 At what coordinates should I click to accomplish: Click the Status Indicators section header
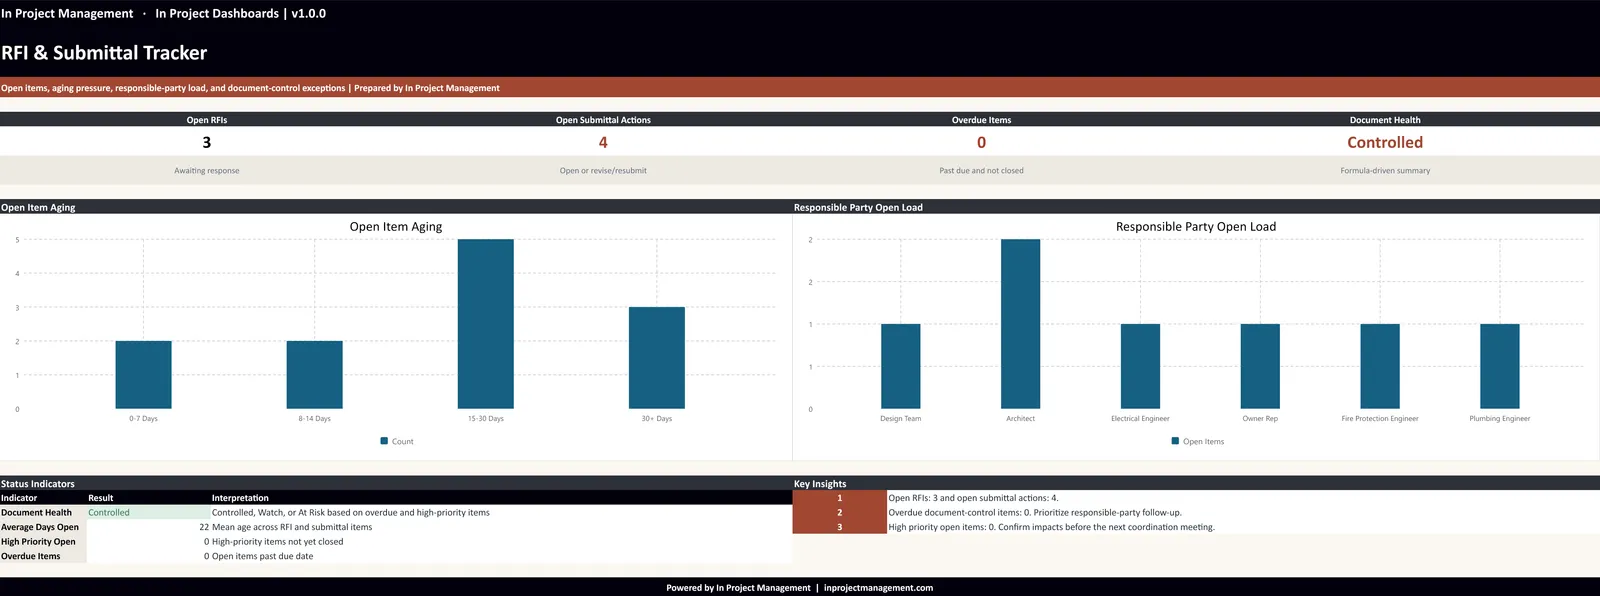click(38, 484)
